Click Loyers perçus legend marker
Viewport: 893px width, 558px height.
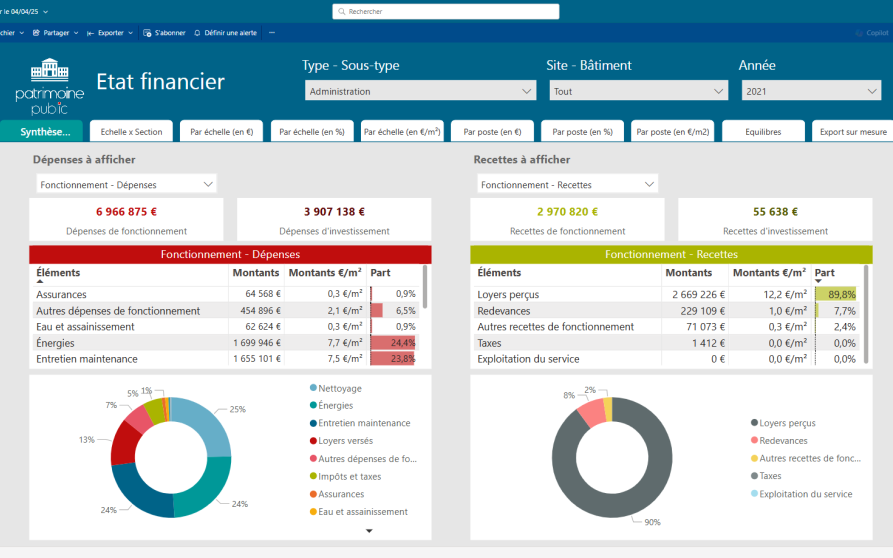click(x=754, y=422)
